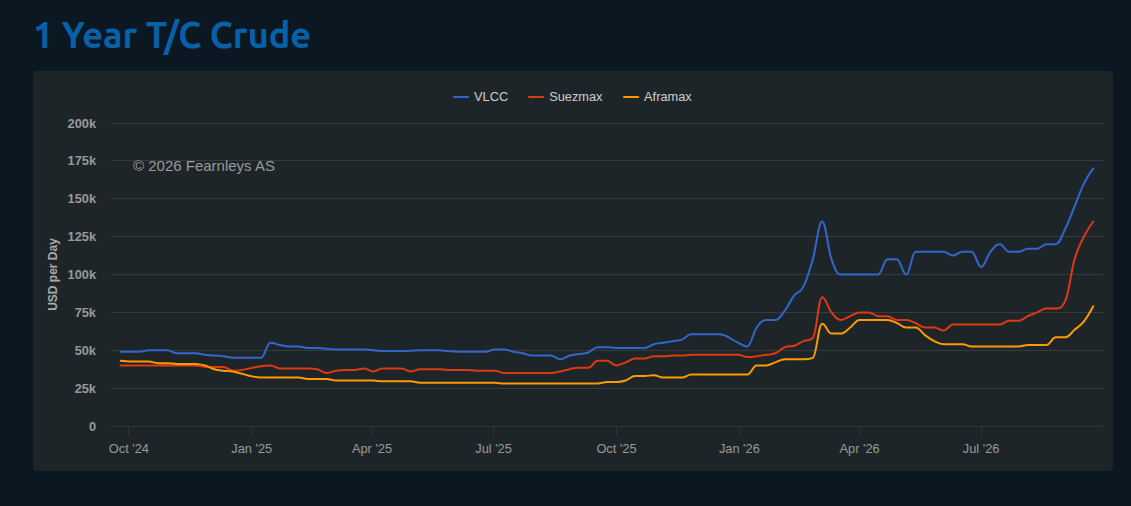
Task: Select the Oct '24 x-axis label
Action: click(x=128, y=449)
